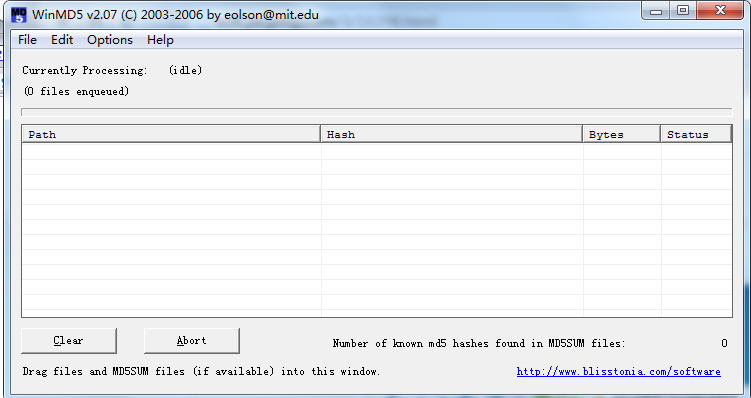751x398 pixels.
Task: Sort by the Hash column header
Action: coord(452,134)
